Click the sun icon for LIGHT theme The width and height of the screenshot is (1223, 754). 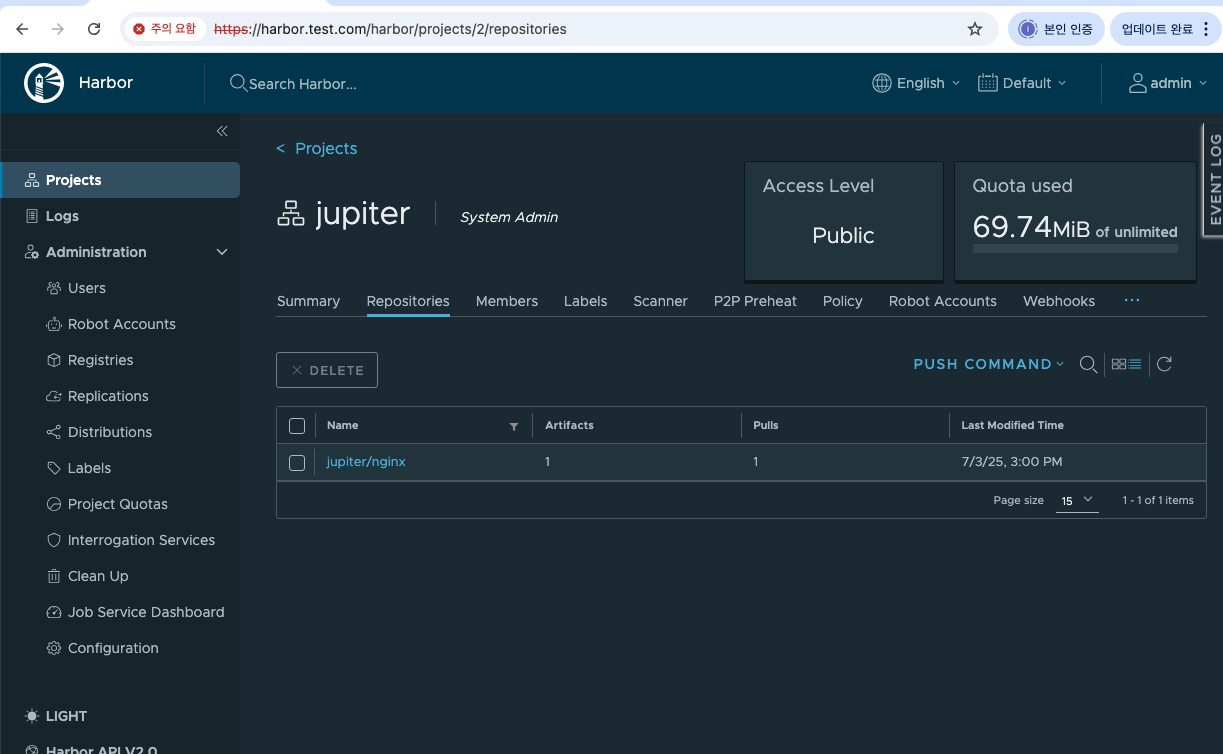[x=32, y=716]
